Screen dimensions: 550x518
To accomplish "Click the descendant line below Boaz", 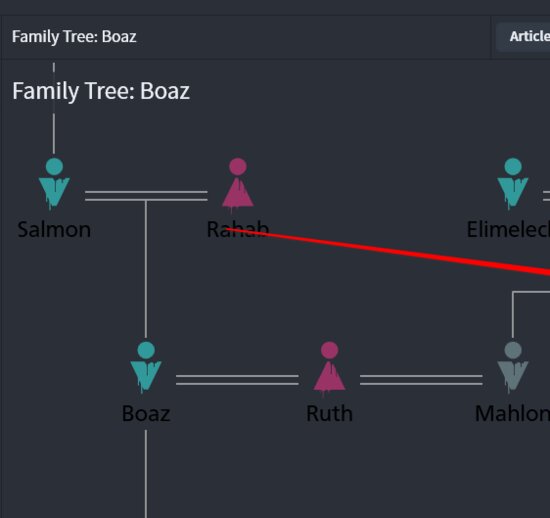I will tap(146, 474).
